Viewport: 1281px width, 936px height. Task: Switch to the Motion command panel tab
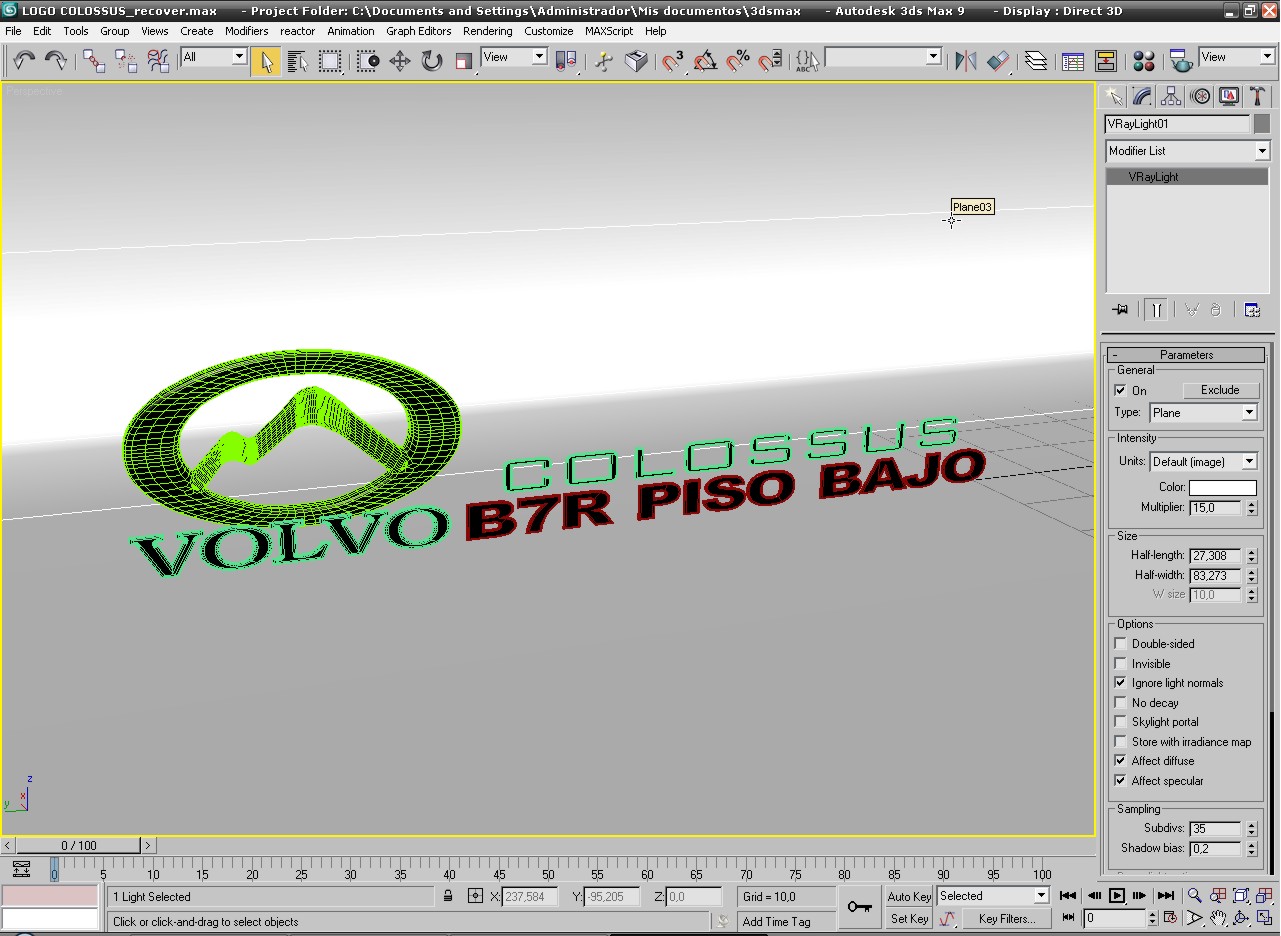1200,96
